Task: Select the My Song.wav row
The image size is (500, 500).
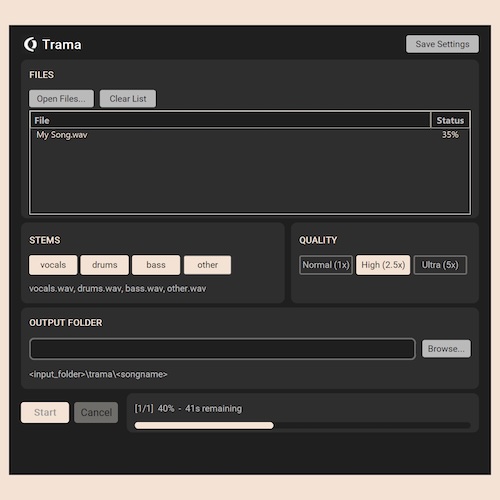Action: point(250,135)
